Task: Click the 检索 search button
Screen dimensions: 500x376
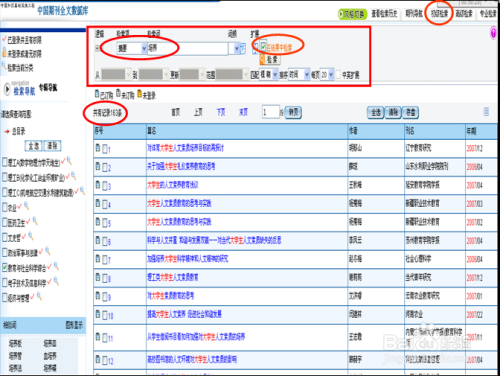Action: (x=270, y=60)
